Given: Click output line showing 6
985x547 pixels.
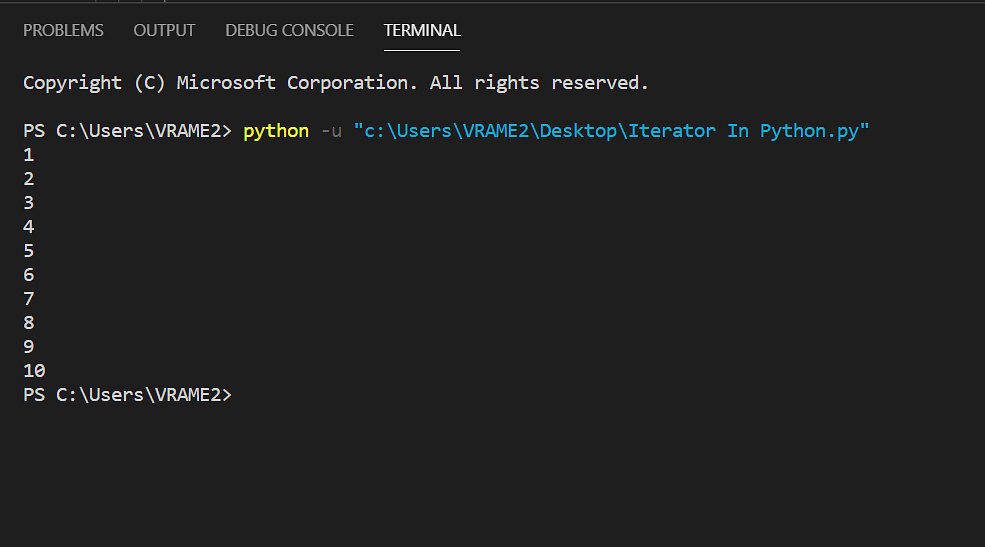Looking at the screenshot, I should click(28, 274).
